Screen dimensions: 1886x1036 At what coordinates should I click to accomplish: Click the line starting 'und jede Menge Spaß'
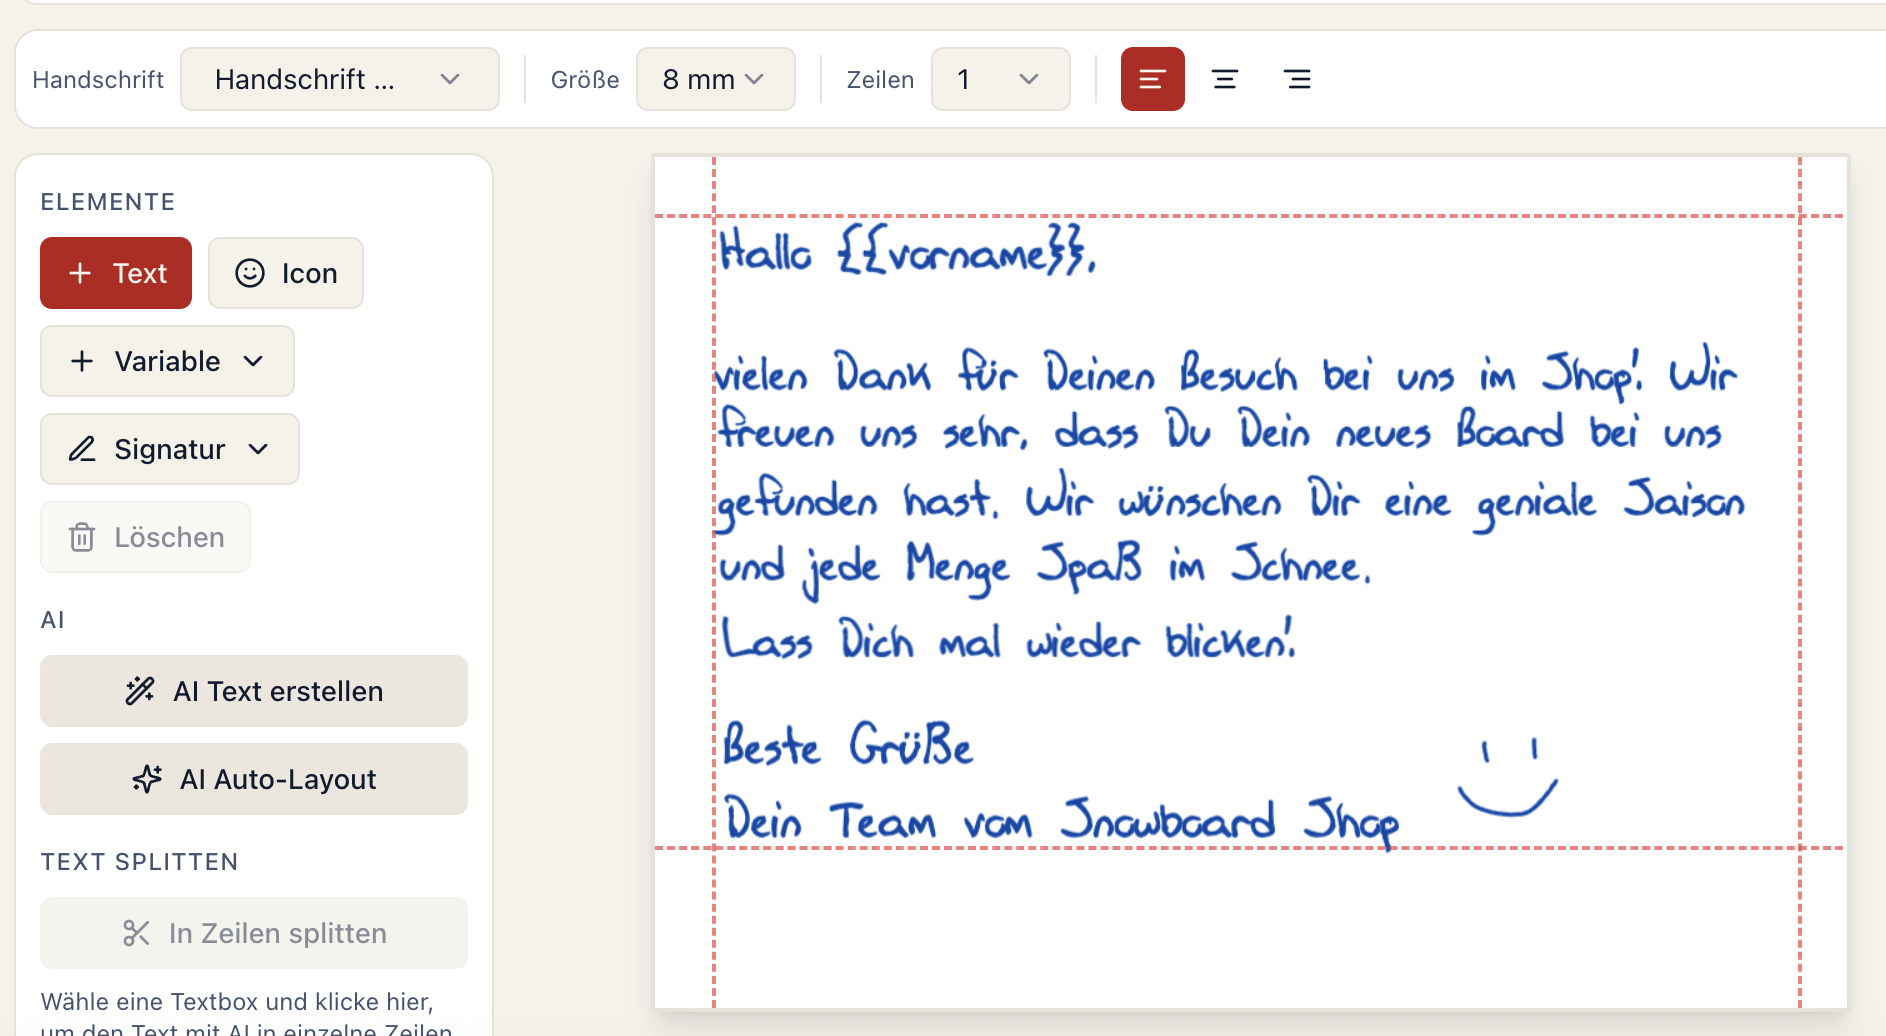point(1045,569)
